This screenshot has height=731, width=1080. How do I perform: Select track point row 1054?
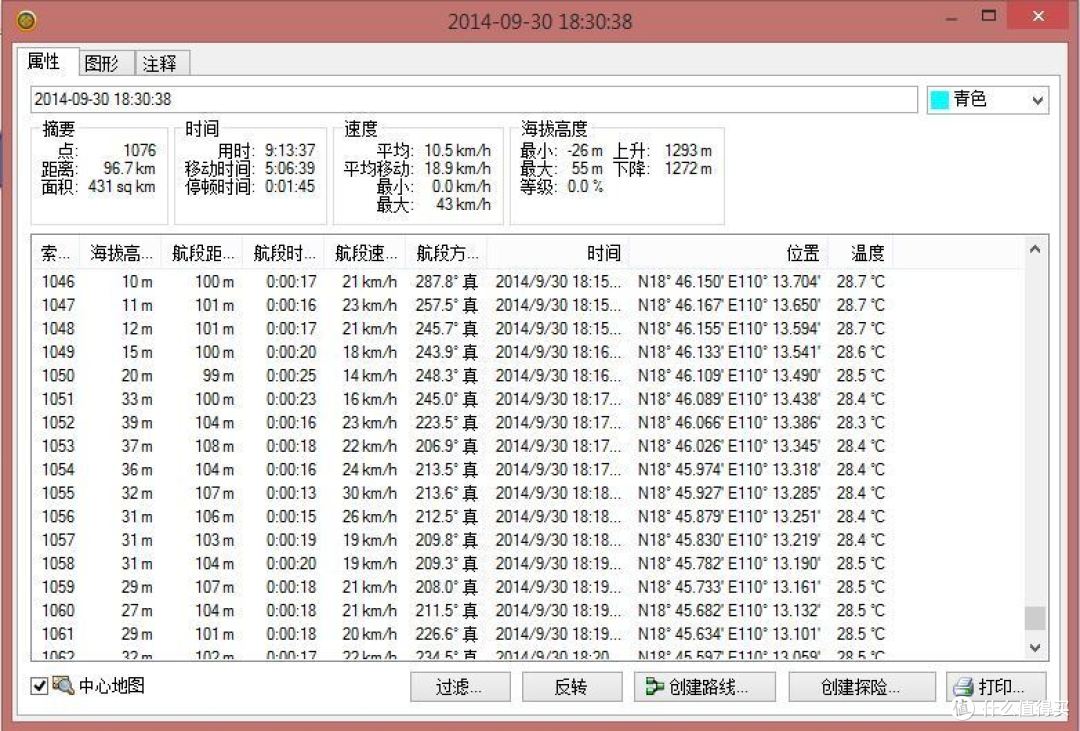click(463, 469)
